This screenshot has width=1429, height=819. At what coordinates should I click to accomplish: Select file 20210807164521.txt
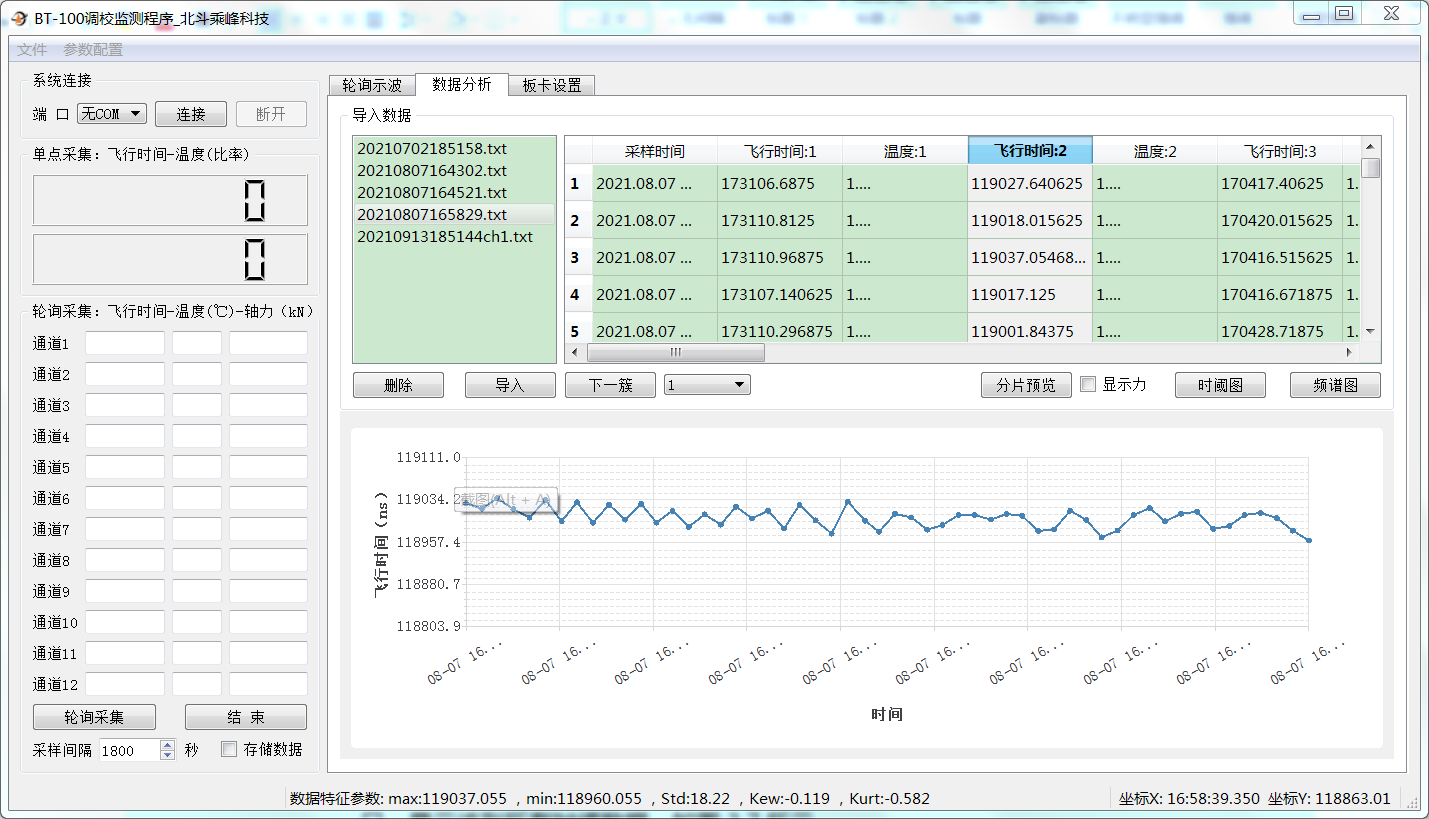454,193
